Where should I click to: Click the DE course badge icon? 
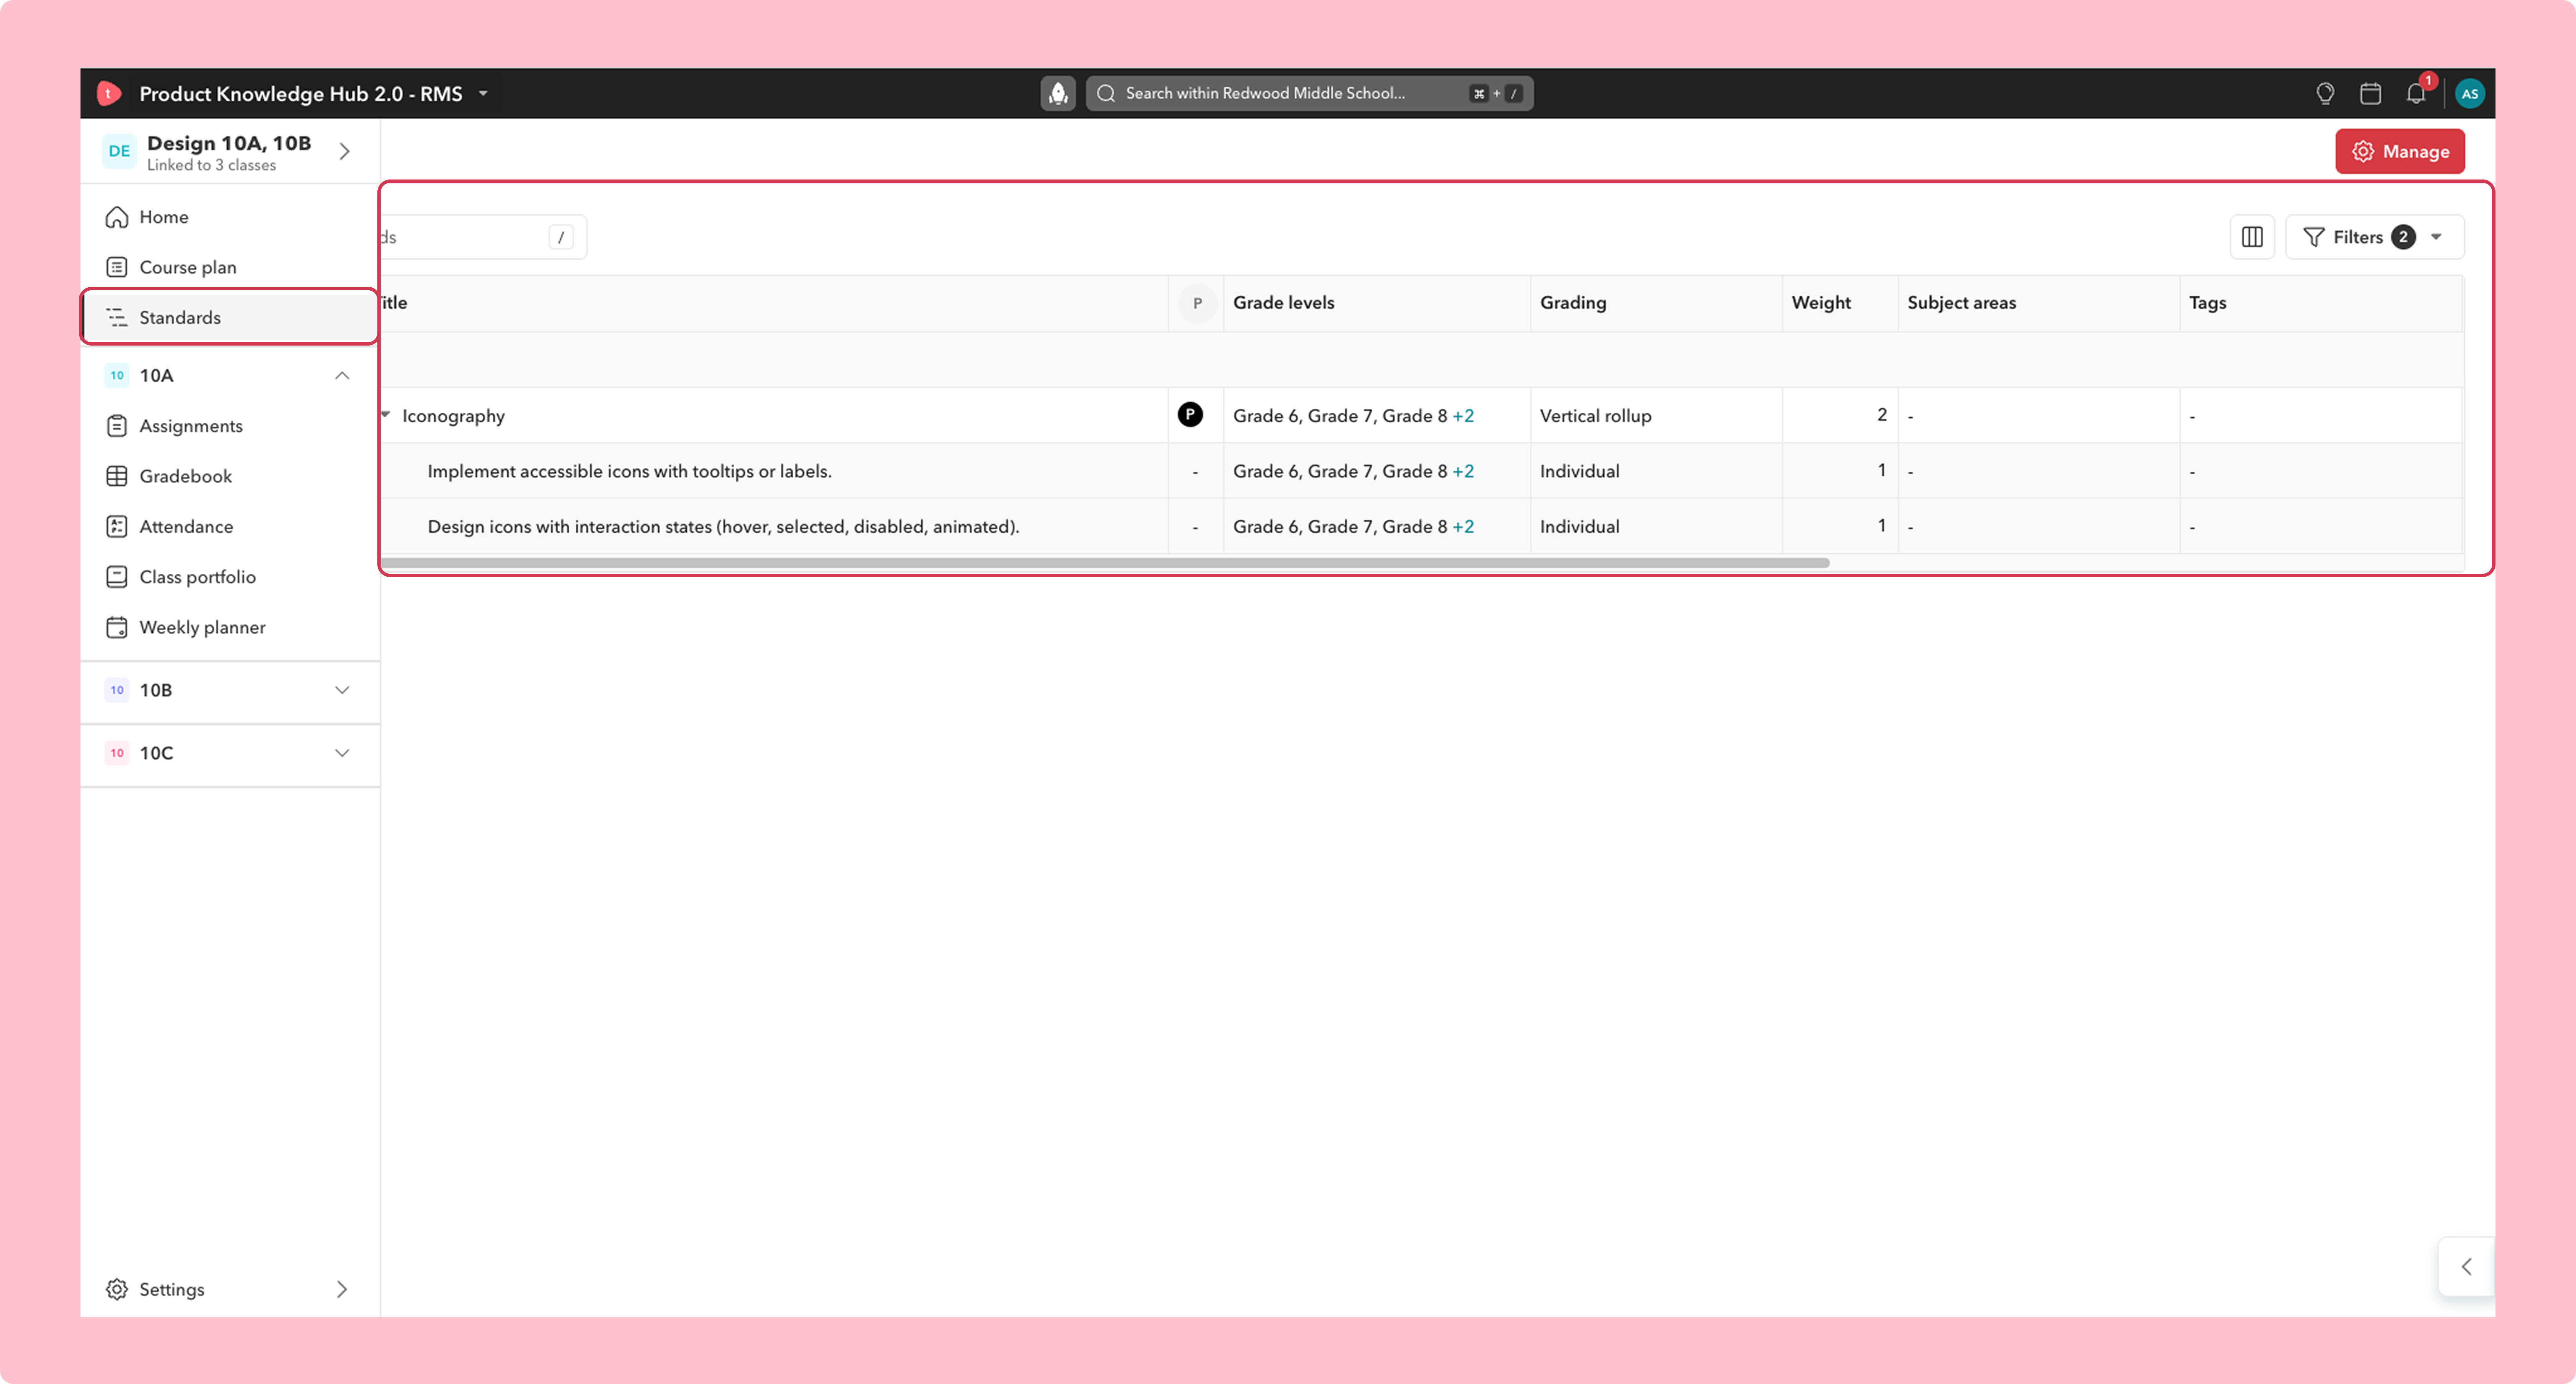(119, 151)
